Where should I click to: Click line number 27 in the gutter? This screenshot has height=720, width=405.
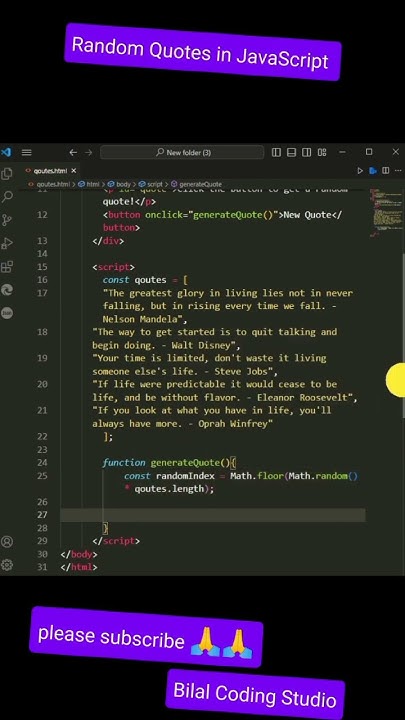click(x=42, y=515)
